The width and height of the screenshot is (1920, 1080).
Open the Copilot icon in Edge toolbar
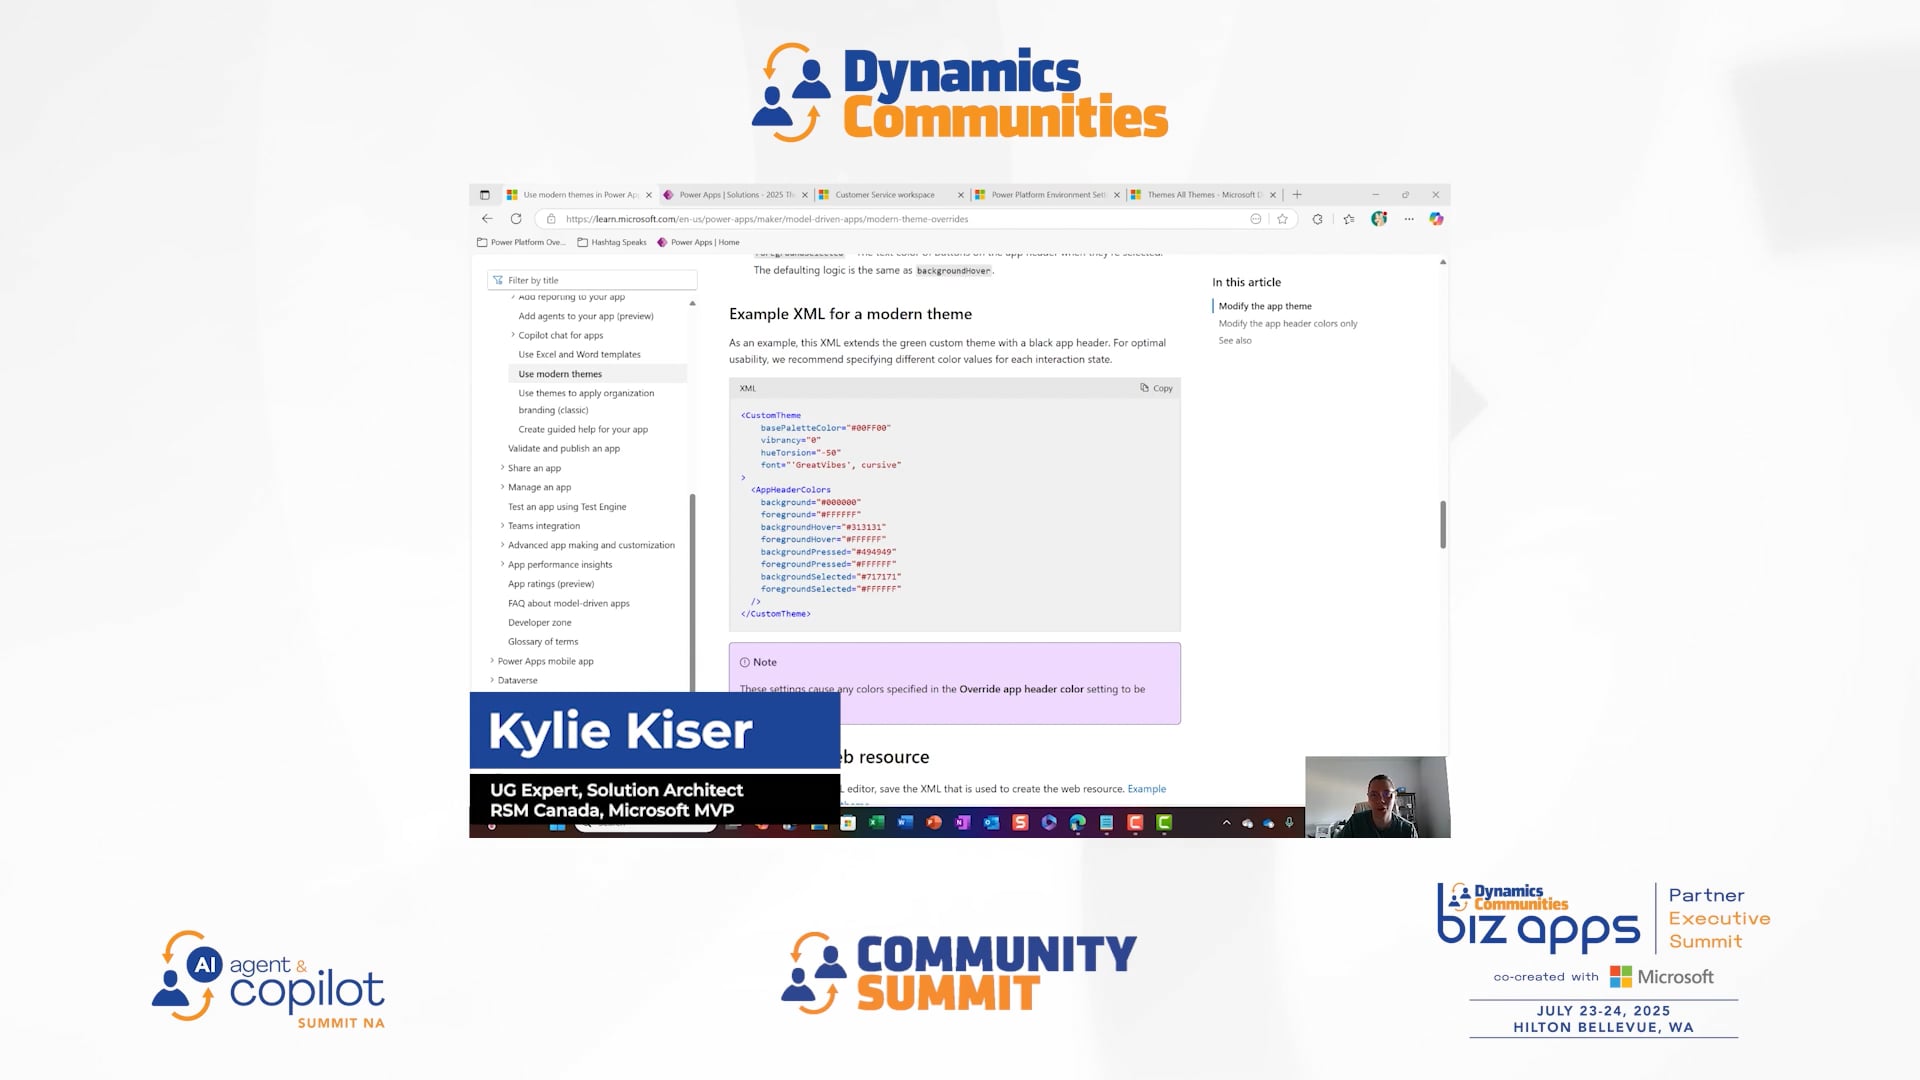pyautogui.click(x=1436, y=219)
